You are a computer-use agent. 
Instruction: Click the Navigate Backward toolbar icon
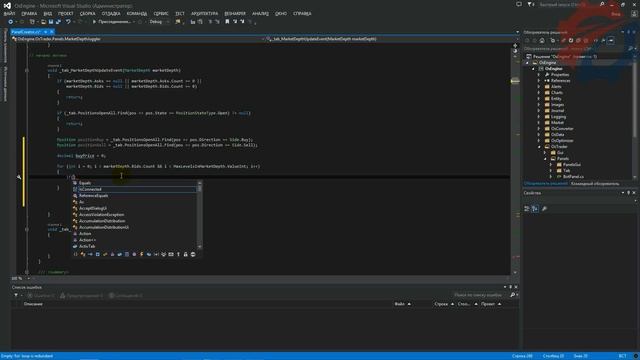[11, 22]
